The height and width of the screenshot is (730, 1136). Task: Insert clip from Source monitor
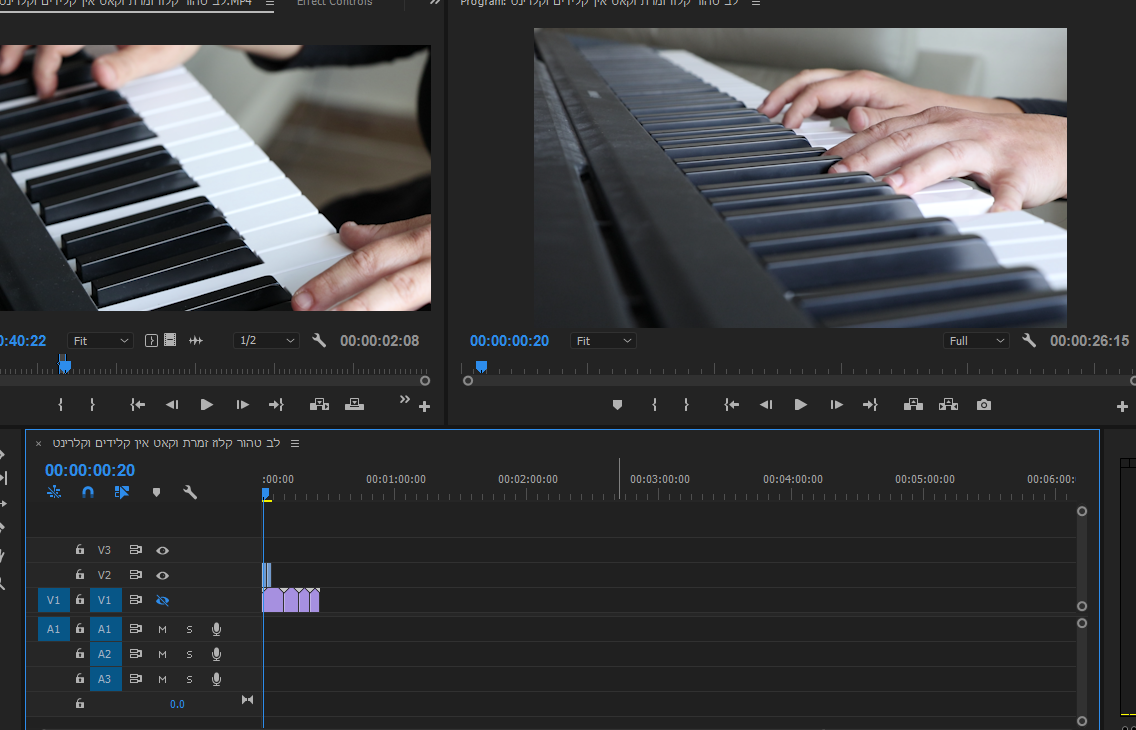click(320, 405)
